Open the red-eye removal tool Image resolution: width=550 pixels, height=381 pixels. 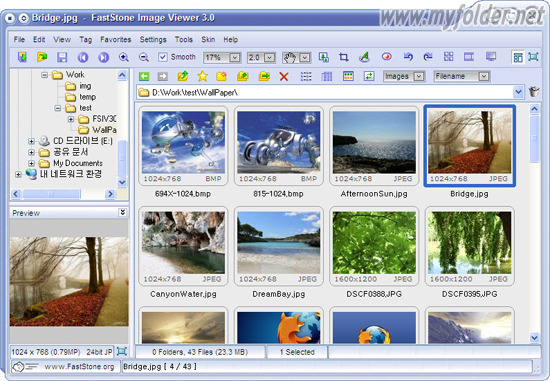click(x=387, y=56)
